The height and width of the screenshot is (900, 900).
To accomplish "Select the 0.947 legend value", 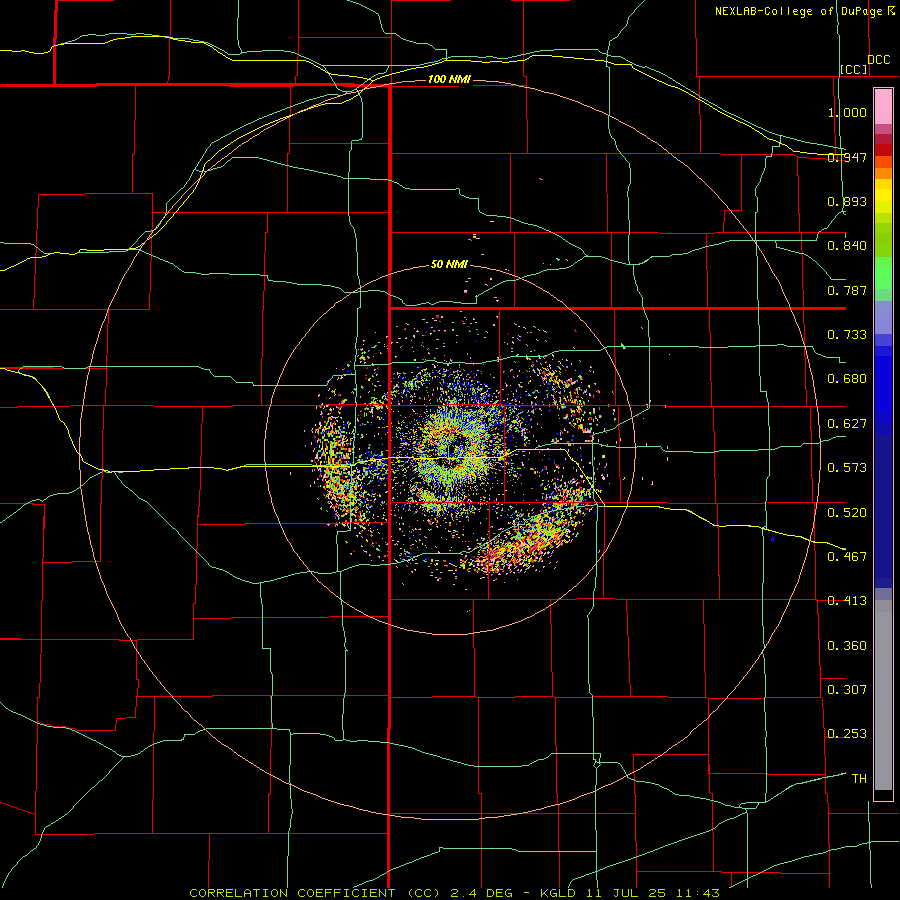I will click(847, 157).
